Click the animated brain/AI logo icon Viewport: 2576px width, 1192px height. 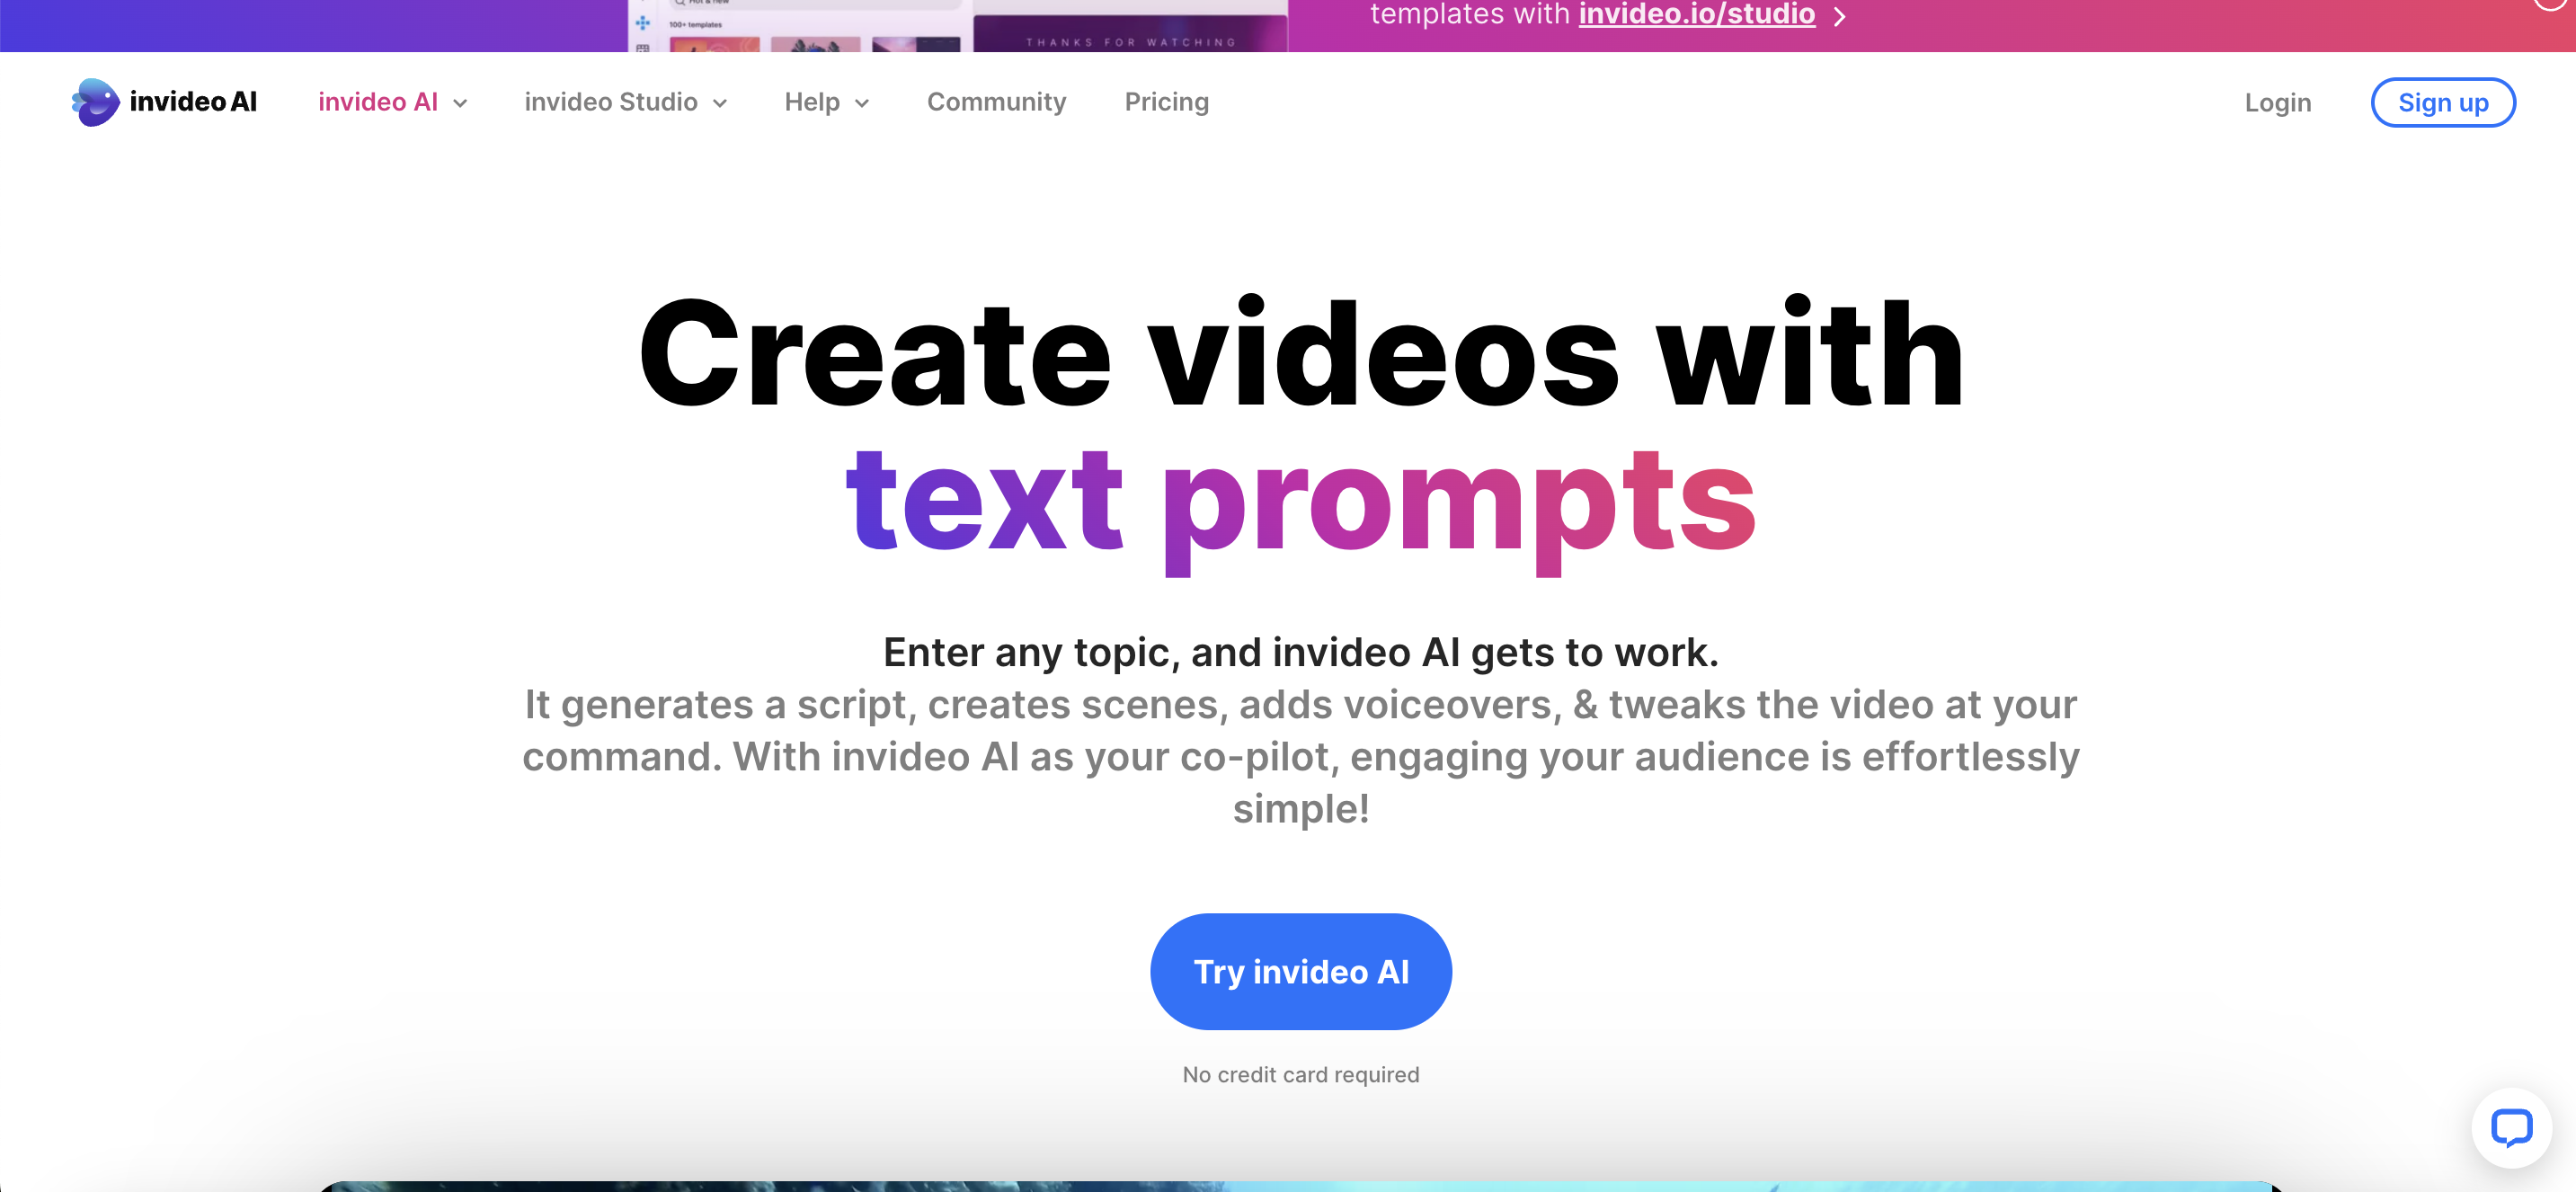click(95, 102)
